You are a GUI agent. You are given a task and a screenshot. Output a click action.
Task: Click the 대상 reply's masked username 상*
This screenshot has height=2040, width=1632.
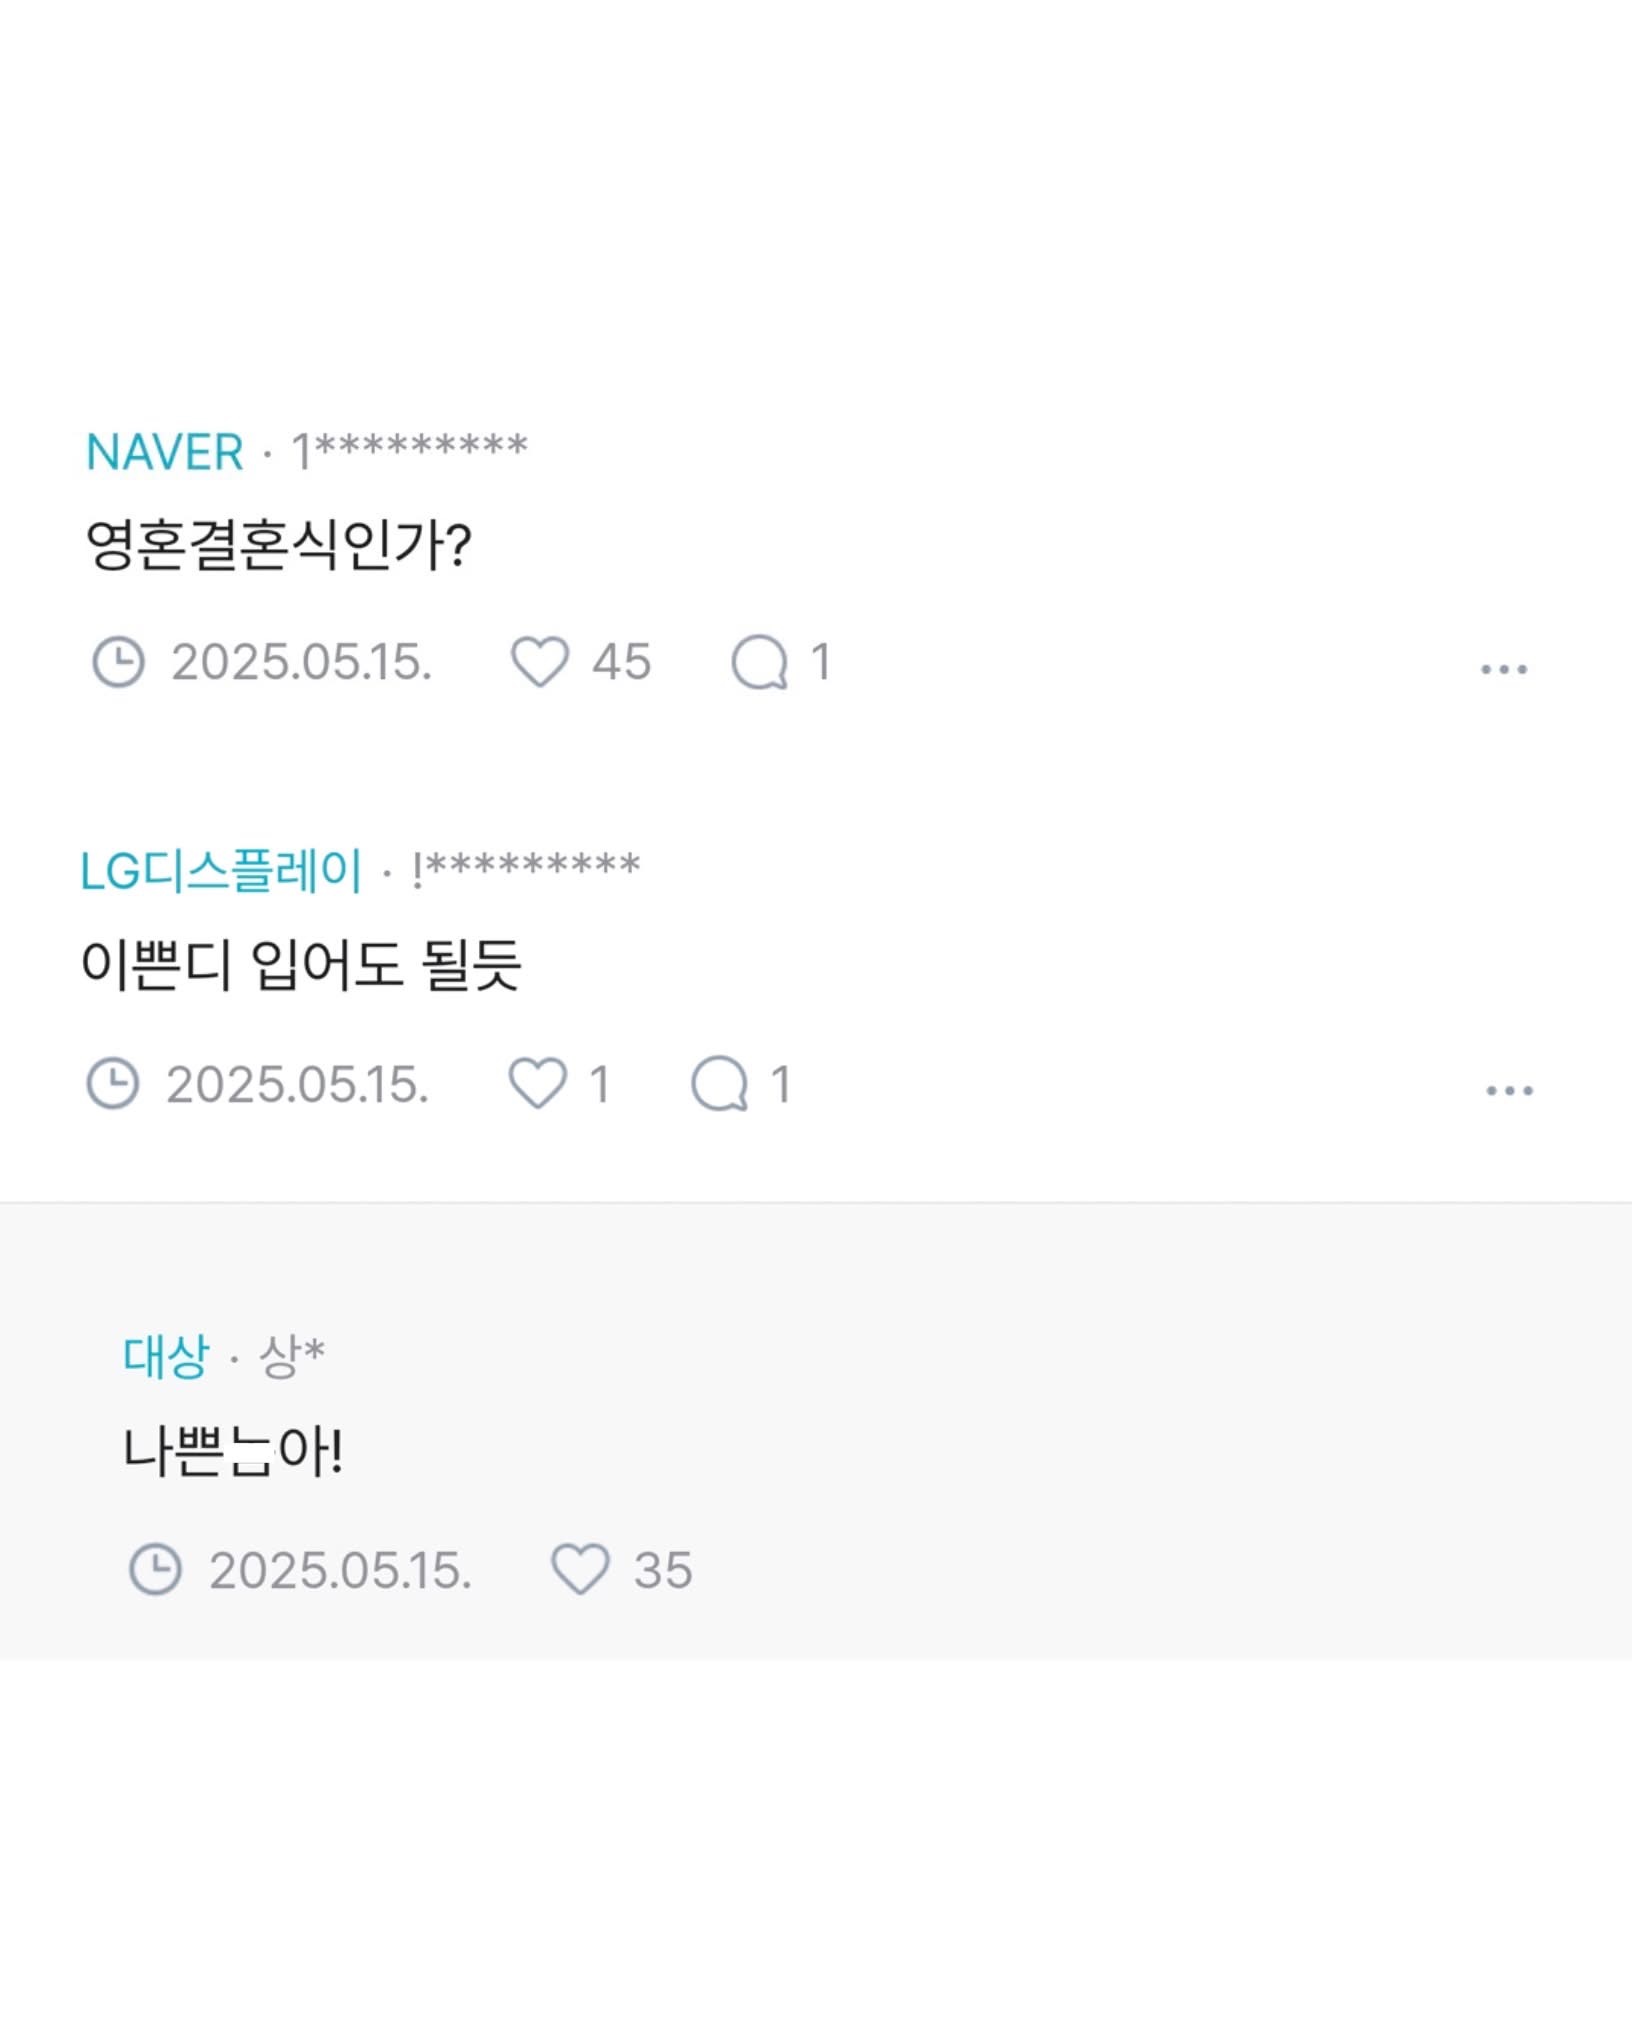coord(292,1357)
